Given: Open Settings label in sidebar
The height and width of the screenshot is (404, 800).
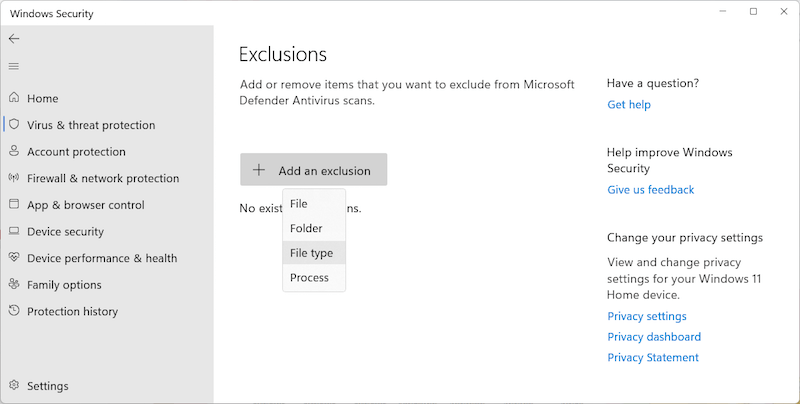Looking at the screenshot, I should tap(47, 386).
